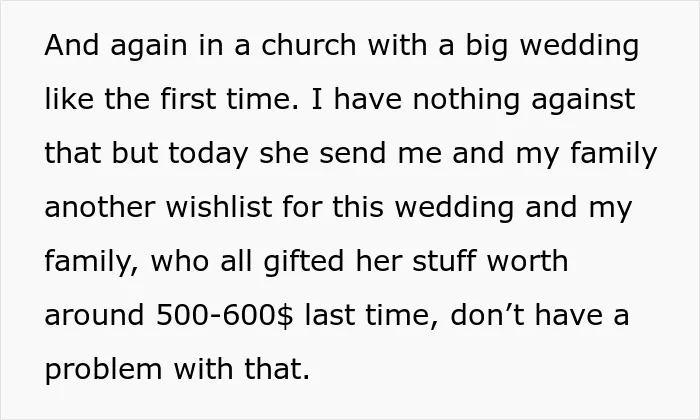Click the word "last" in sixth line

[330, 315]
